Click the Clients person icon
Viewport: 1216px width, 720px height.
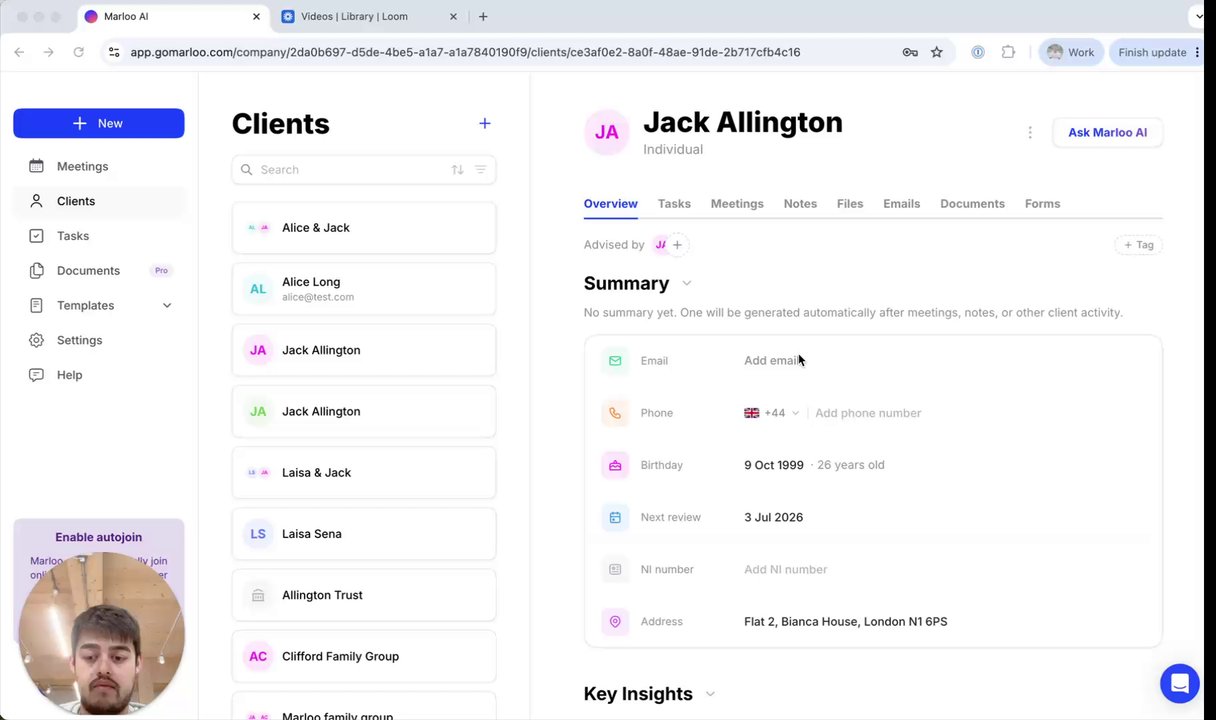[37, 201]
